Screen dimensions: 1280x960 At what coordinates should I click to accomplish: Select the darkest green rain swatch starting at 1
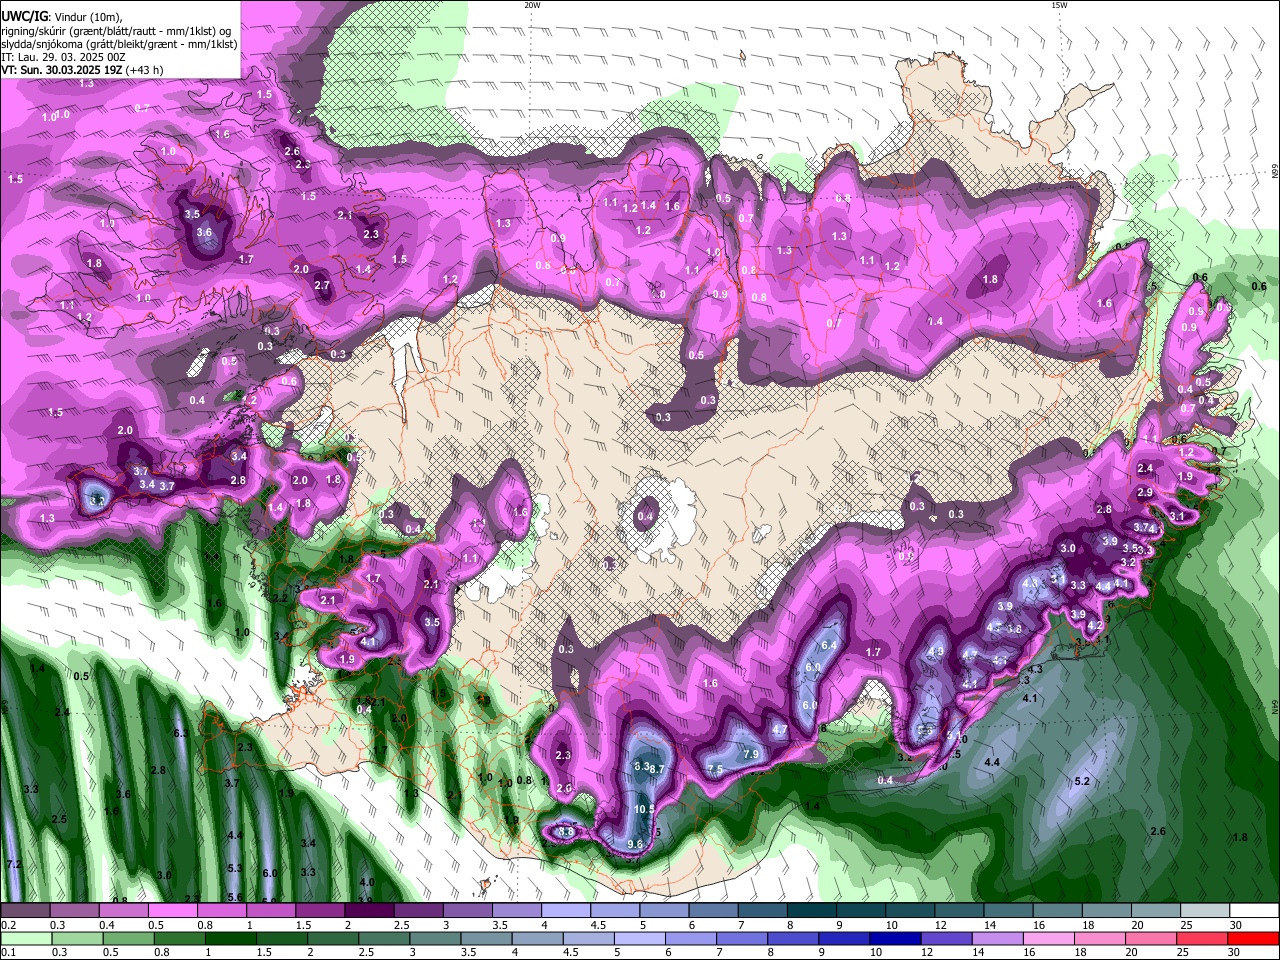click(x=230, y=938)
